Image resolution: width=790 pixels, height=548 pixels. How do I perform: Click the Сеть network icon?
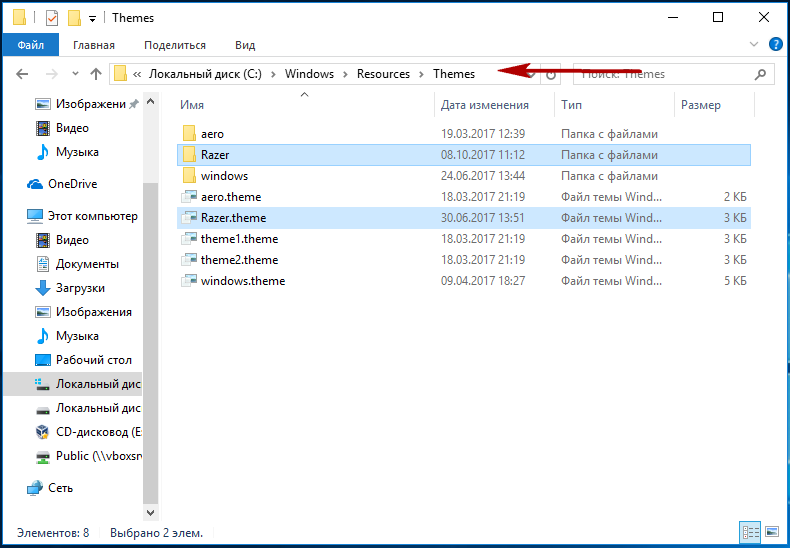click(35, 489)
